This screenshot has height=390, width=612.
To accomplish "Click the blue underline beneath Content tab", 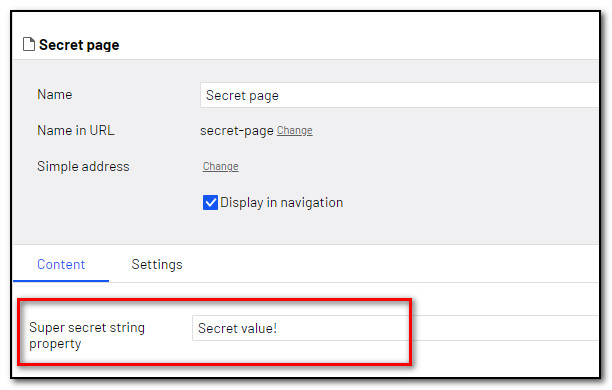I will tap(61, 281).
